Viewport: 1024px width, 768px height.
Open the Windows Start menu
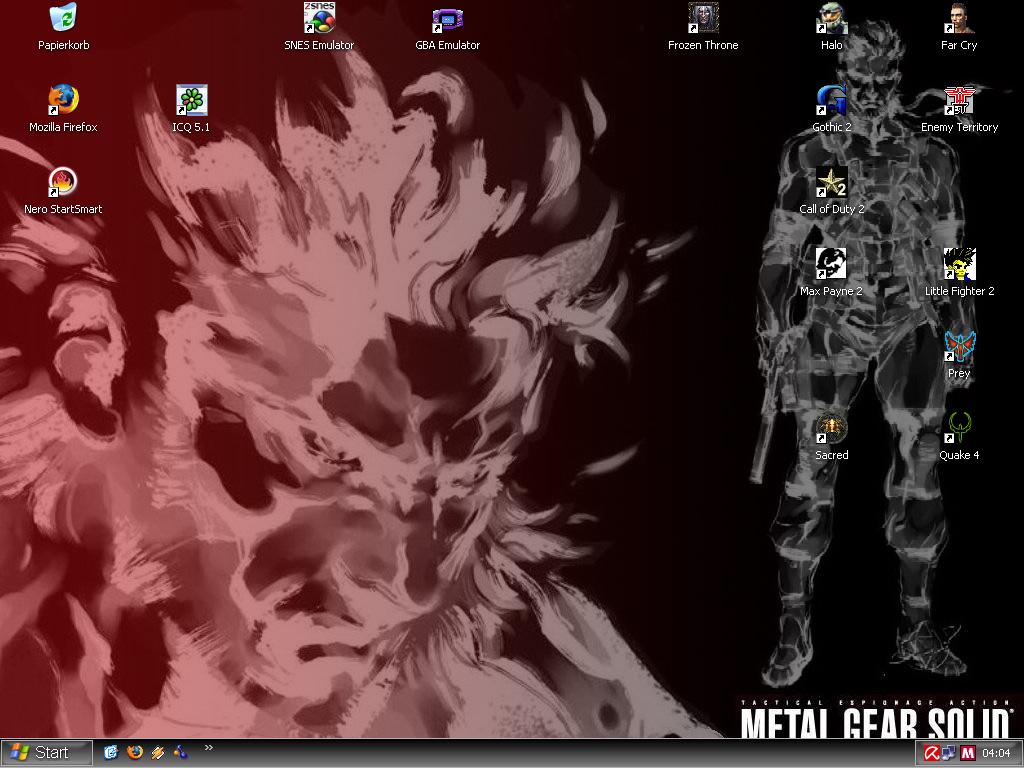click(x=46, y=753)
